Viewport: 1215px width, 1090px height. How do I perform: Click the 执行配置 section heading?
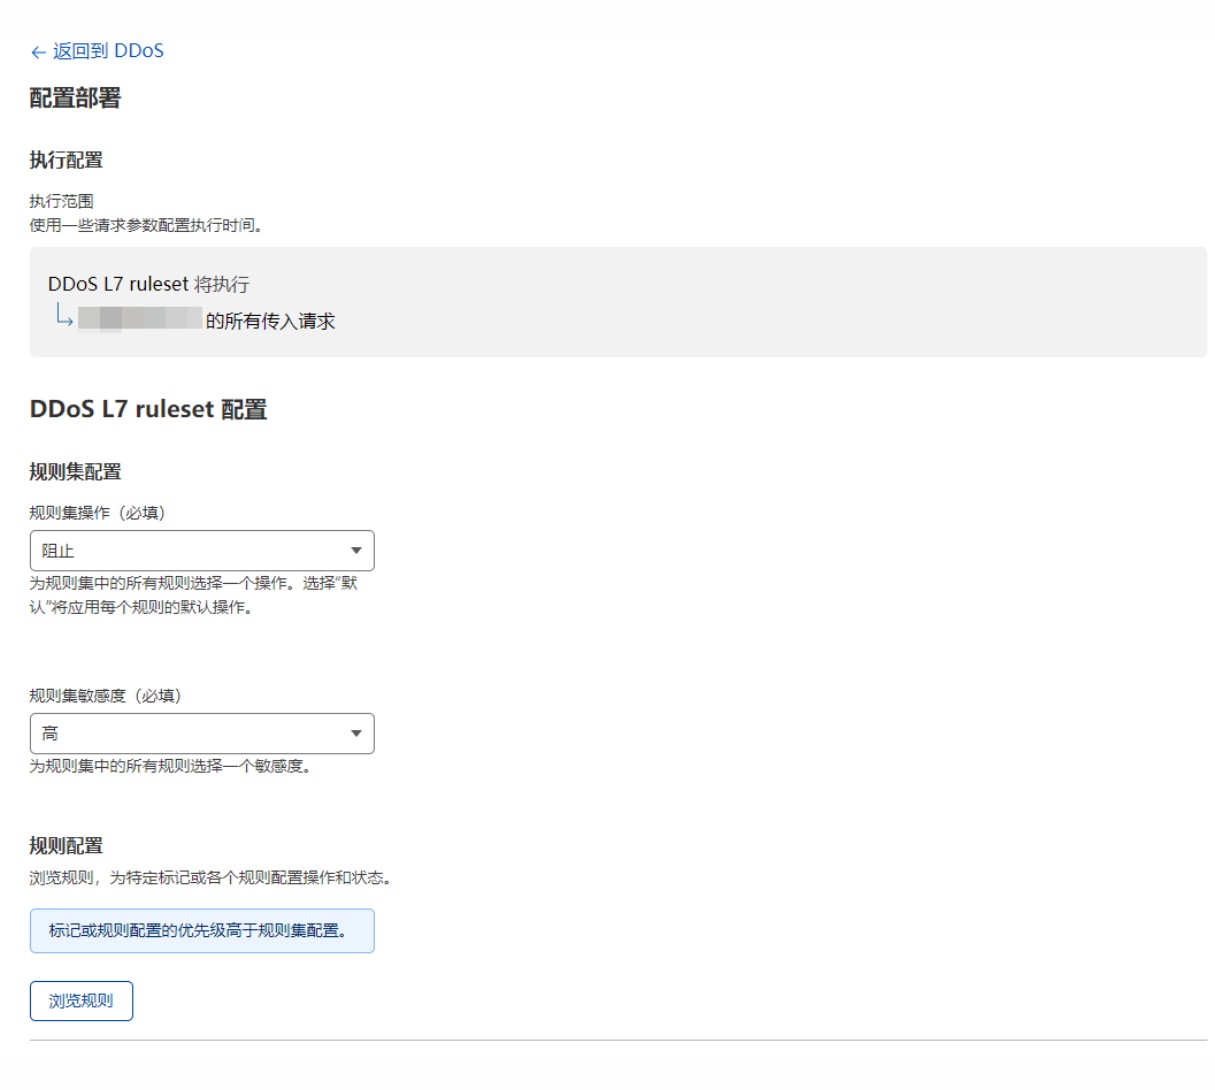66,160
